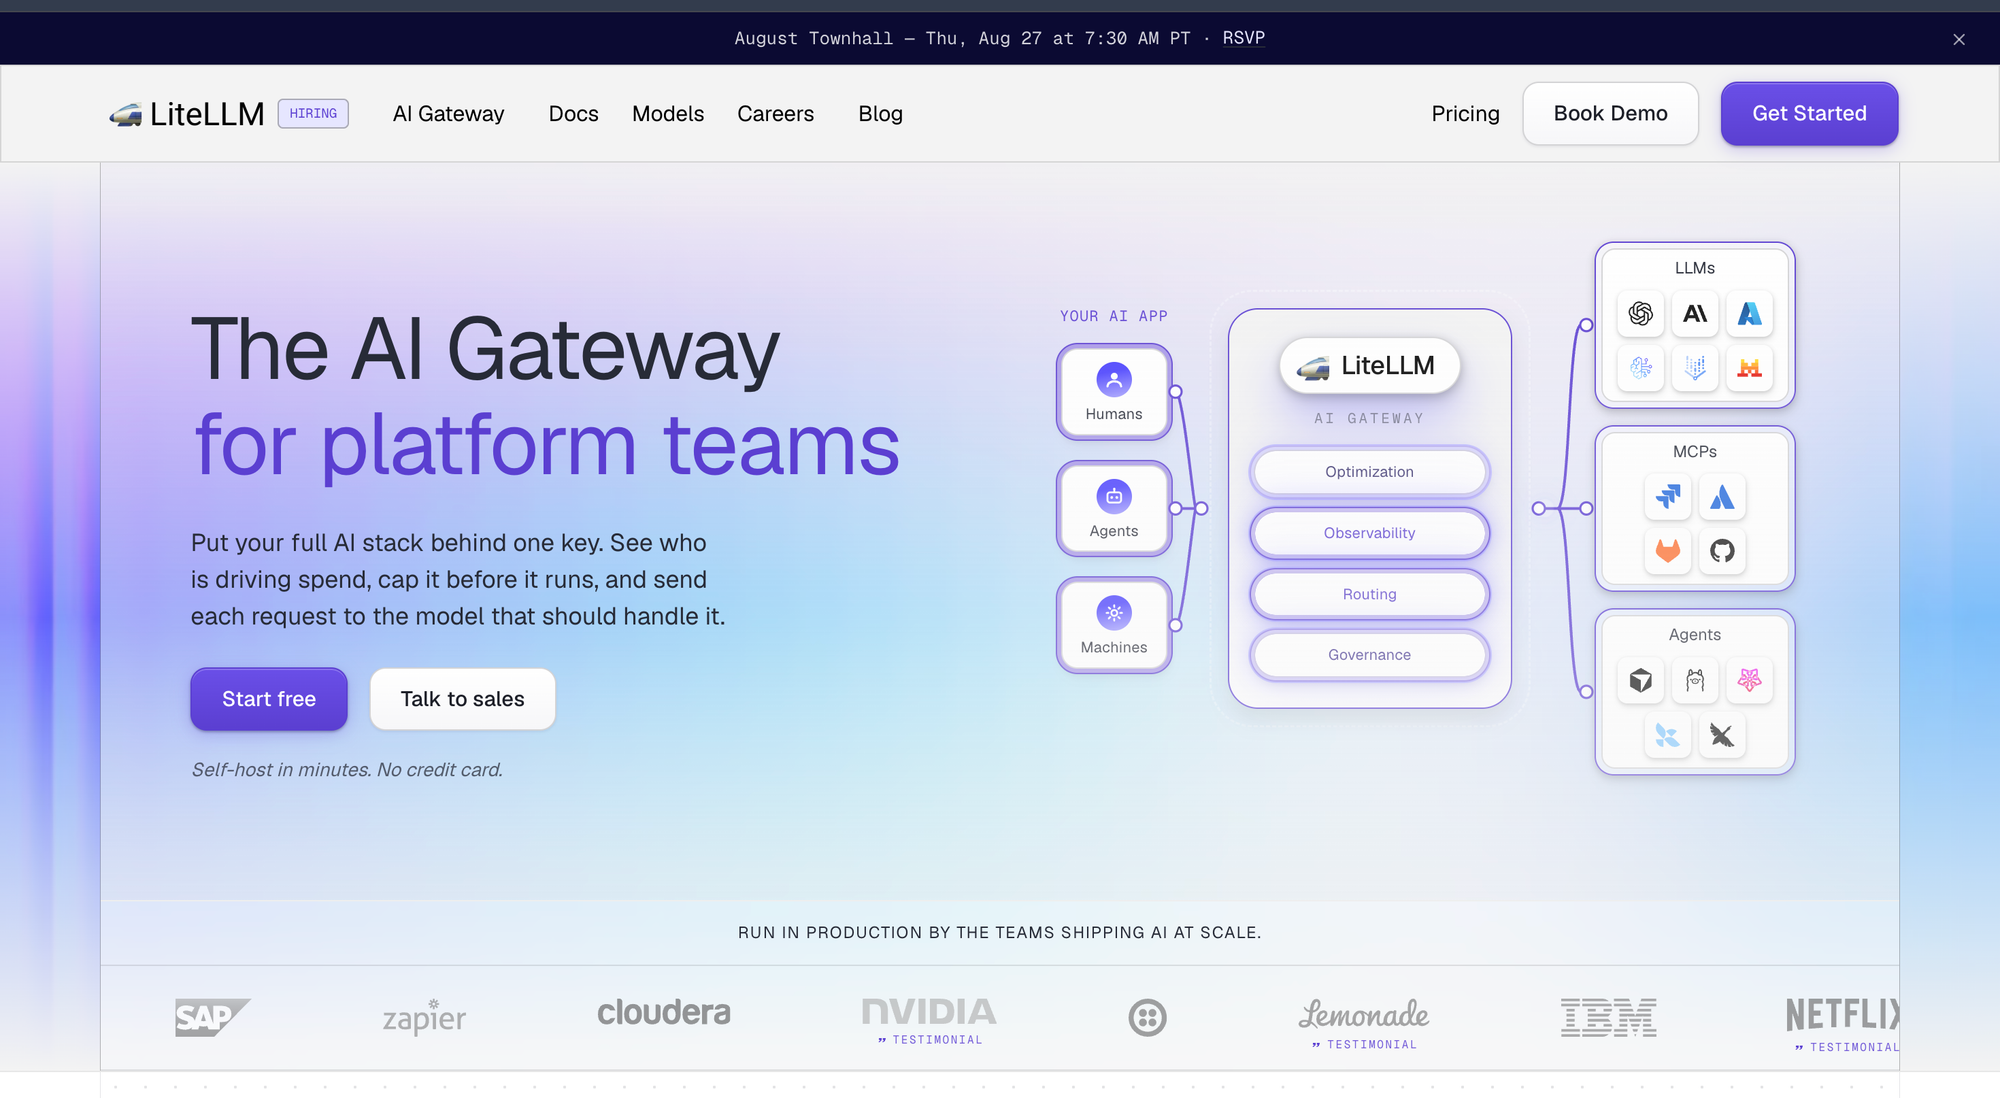
Task: Select the GitHub icon under MCPs
Action: [1722, 550]
